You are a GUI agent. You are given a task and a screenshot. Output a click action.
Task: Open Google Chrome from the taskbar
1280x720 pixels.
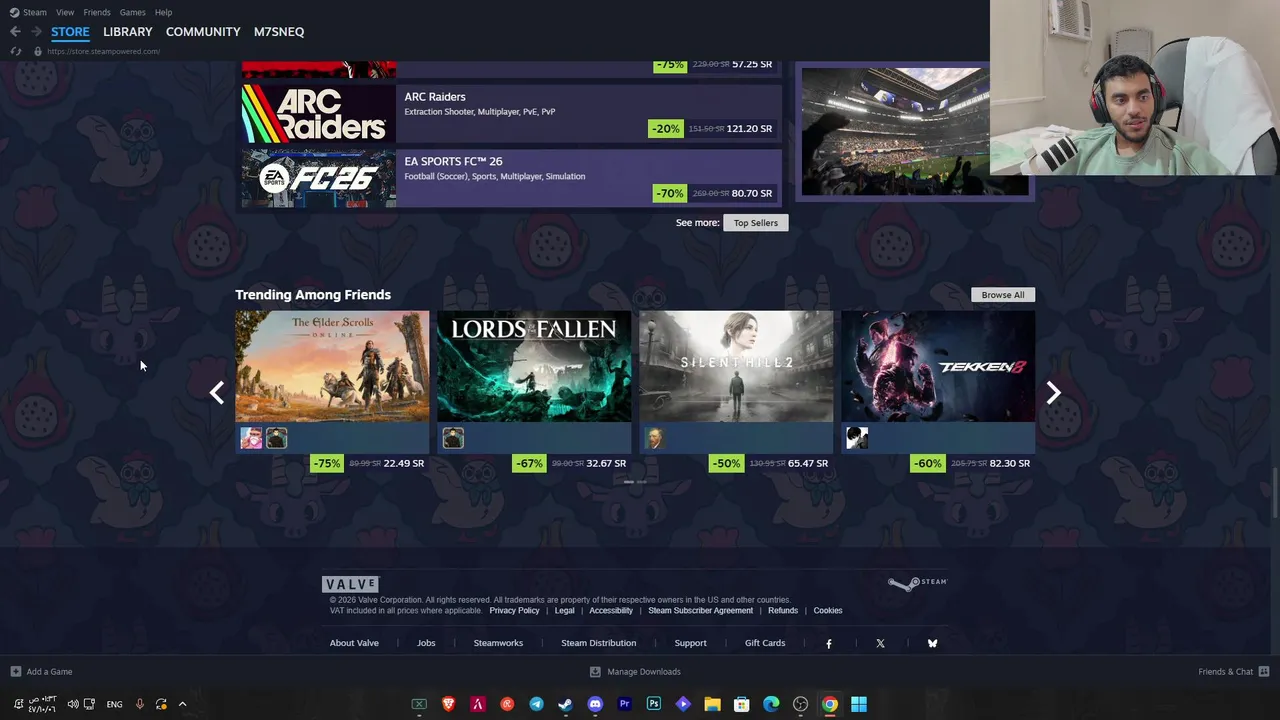[830, 704]
